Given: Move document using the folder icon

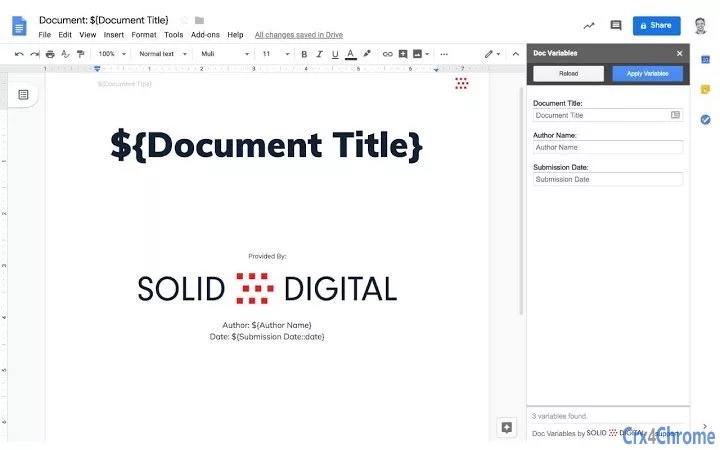Looking at the screenshot, I should [199, 20].
